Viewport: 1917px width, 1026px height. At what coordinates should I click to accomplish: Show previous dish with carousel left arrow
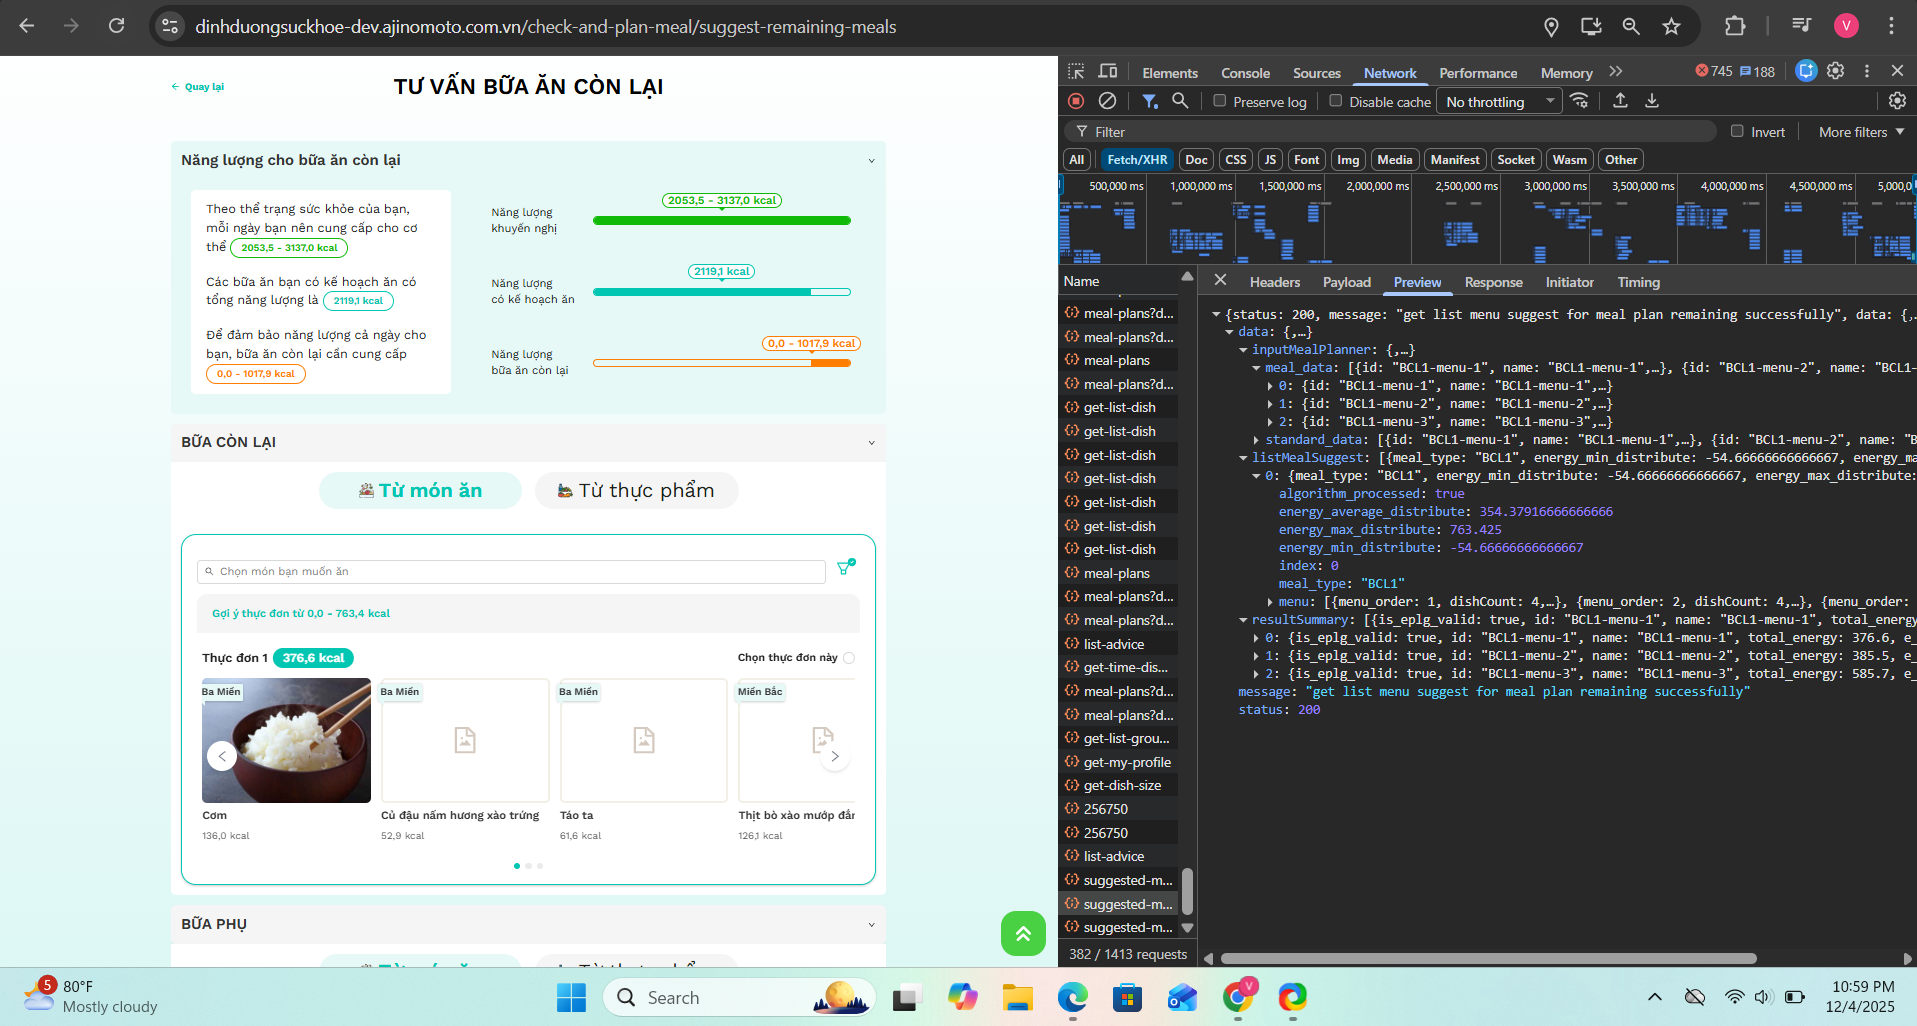tap(222, 756)
